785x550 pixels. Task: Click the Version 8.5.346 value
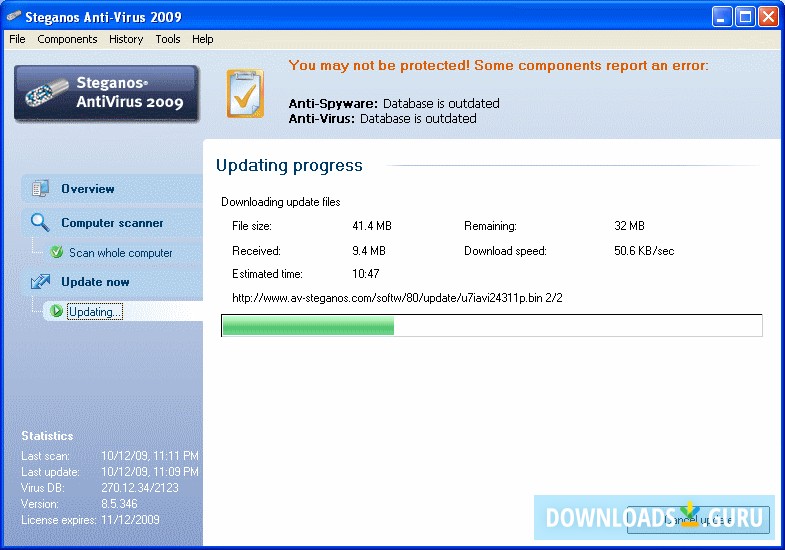[119, 504]
